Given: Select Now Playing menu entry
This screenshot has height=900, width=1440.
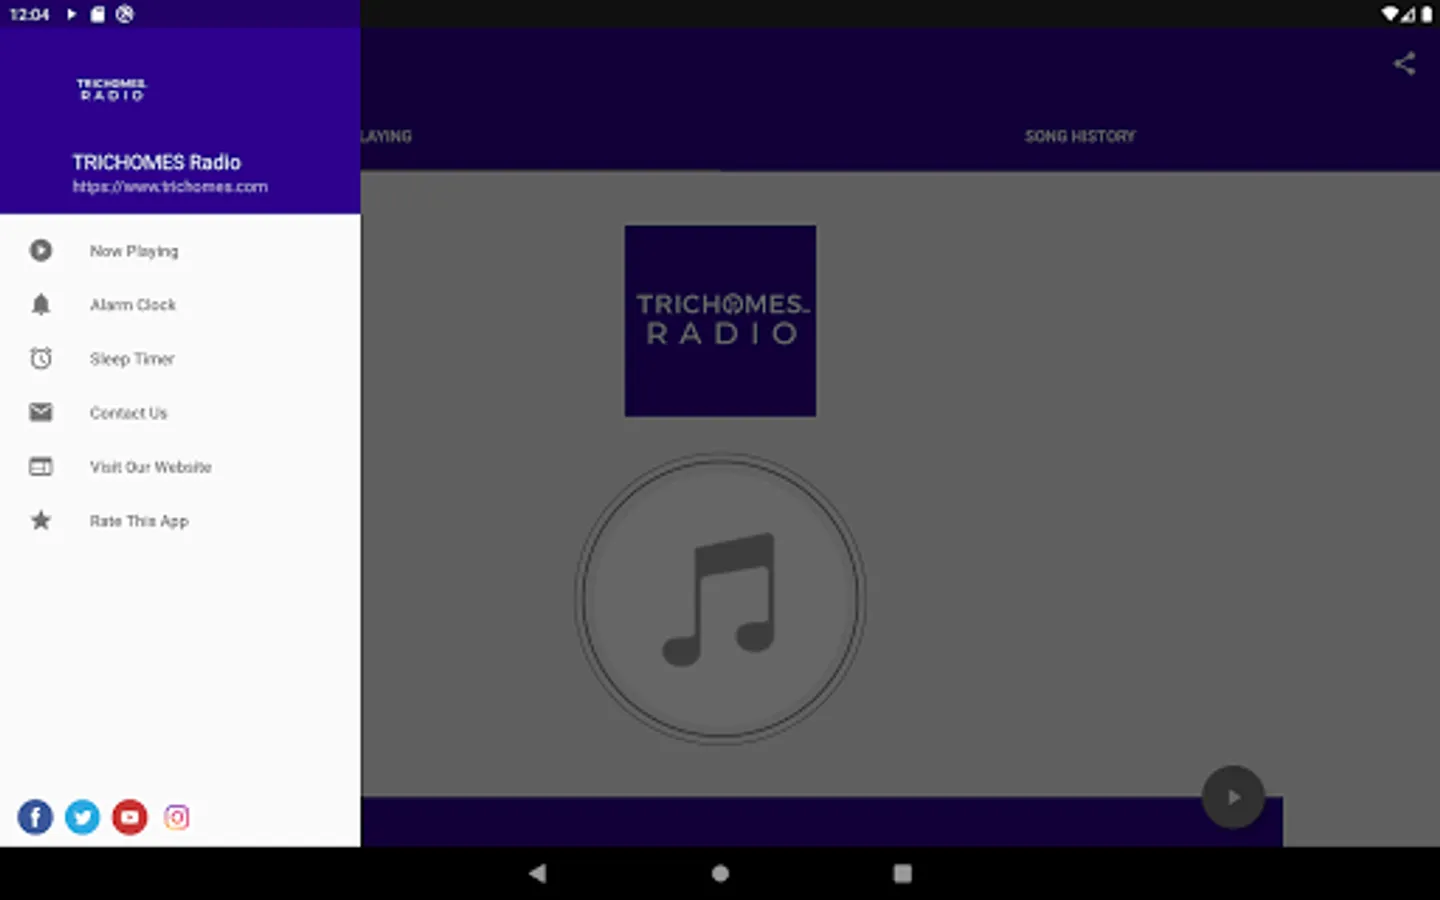Looking at the screenshot, I should (x=180, y=250).
